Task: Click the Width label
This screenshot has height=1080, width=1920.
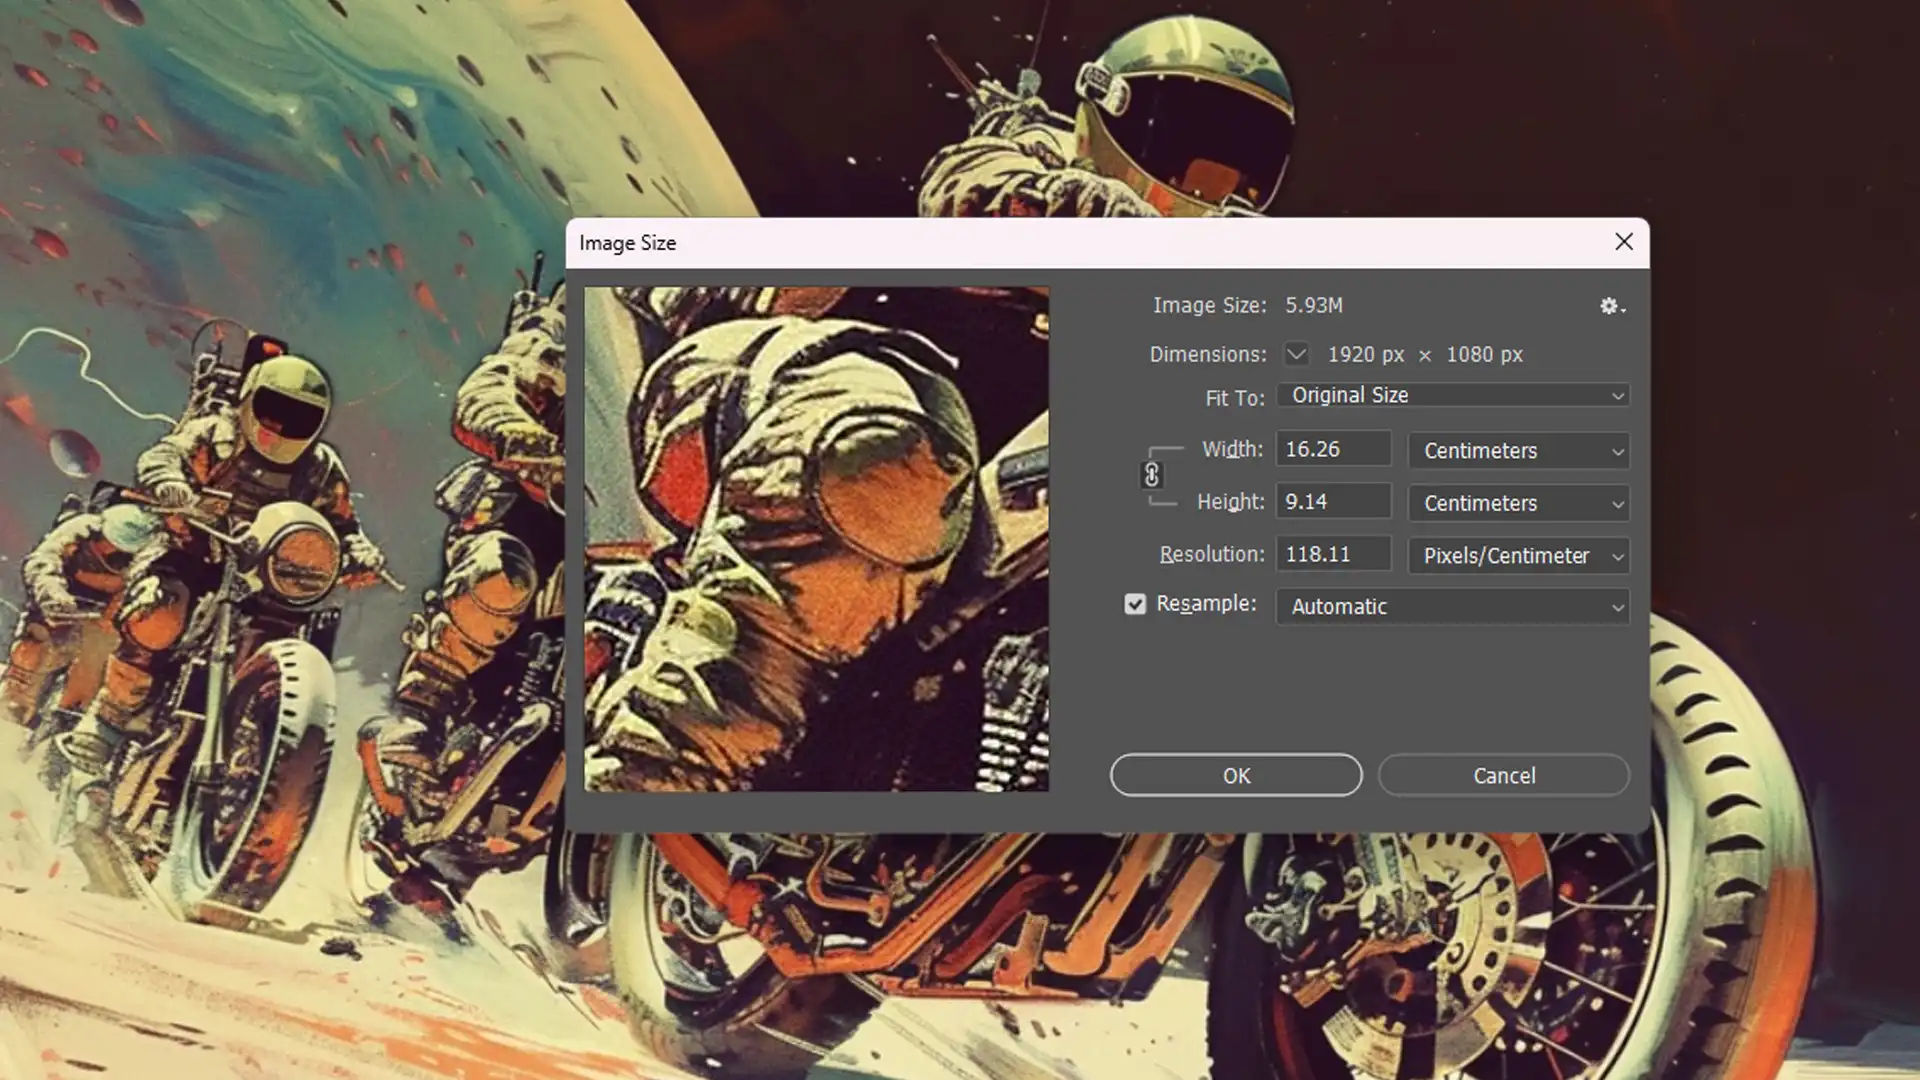Action: click(x=1233, y=449)
